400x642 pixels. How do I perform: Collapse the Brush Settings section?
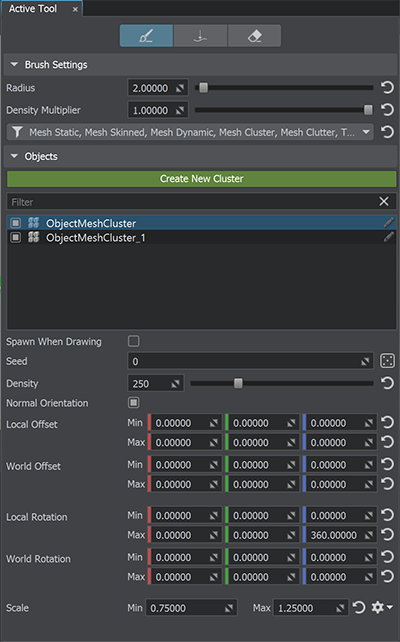coord(14,65)
